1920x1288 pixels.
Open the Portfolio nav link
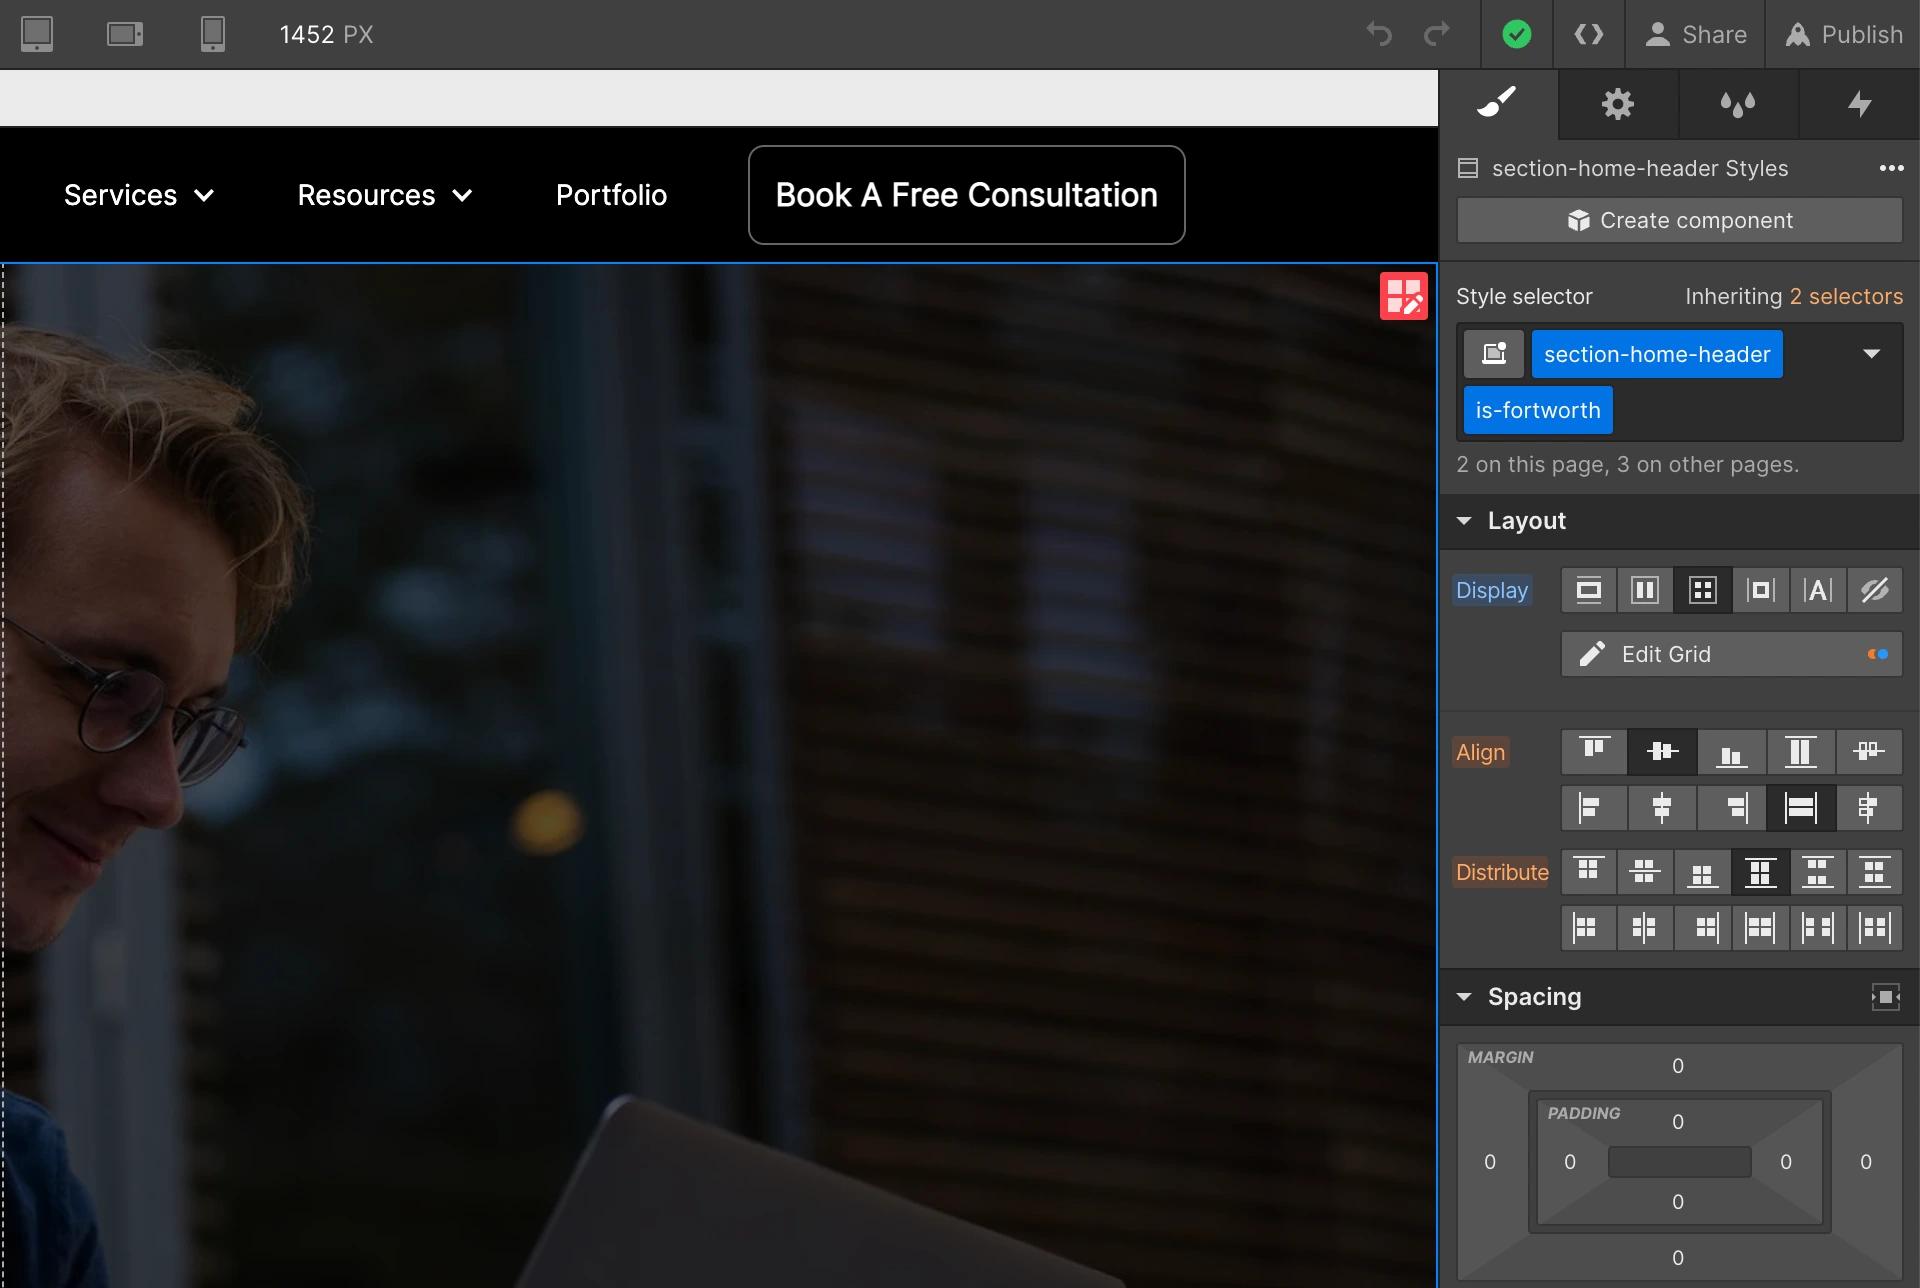point(611,195)
